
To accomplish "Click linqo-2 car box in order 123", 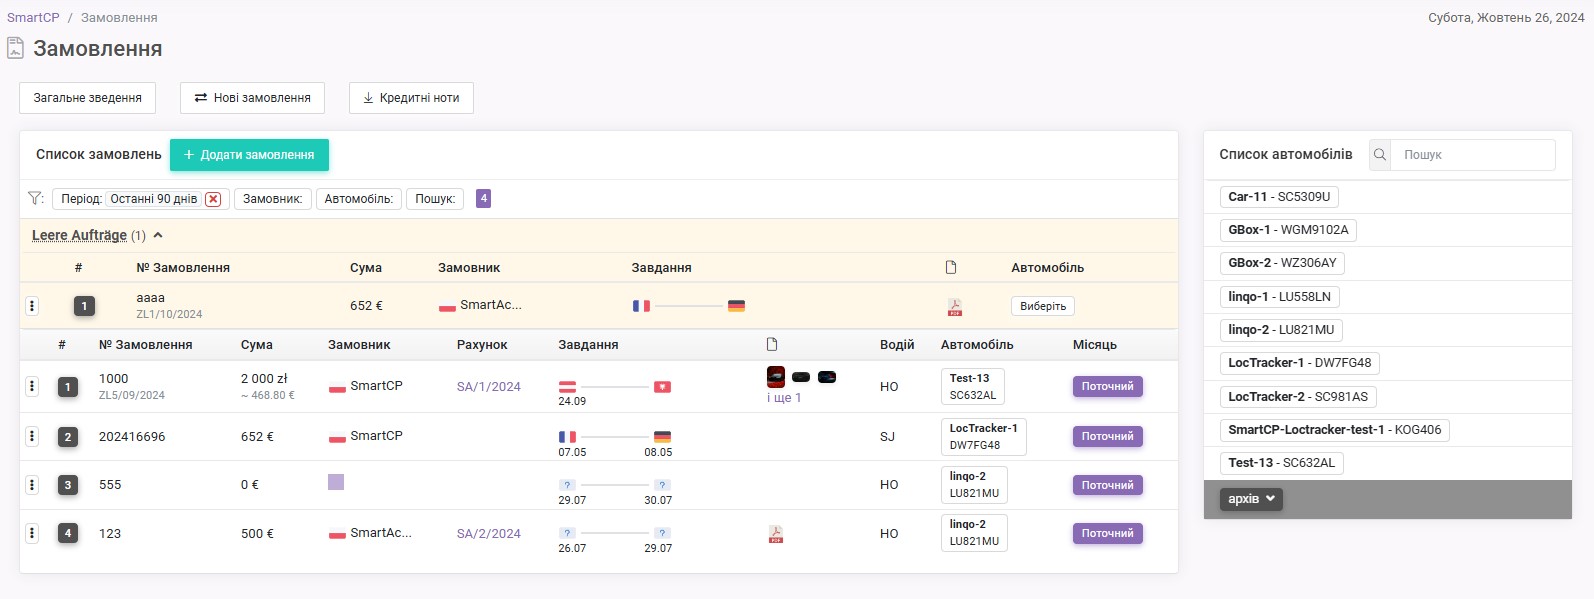I will coord(974,533).
